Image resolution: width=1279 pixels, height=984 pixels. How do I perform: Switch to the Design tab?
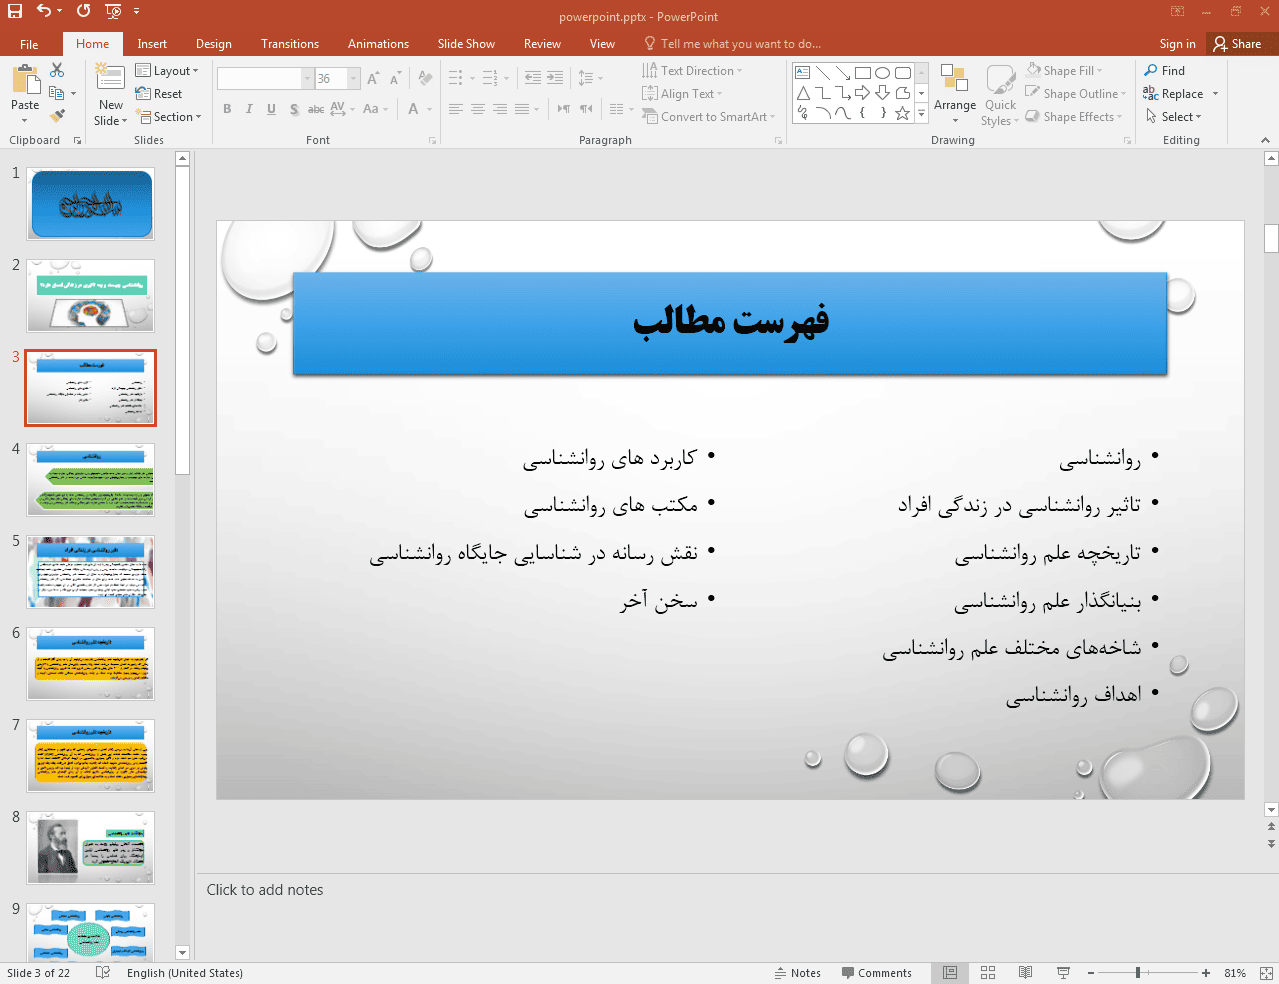[214, 44]
